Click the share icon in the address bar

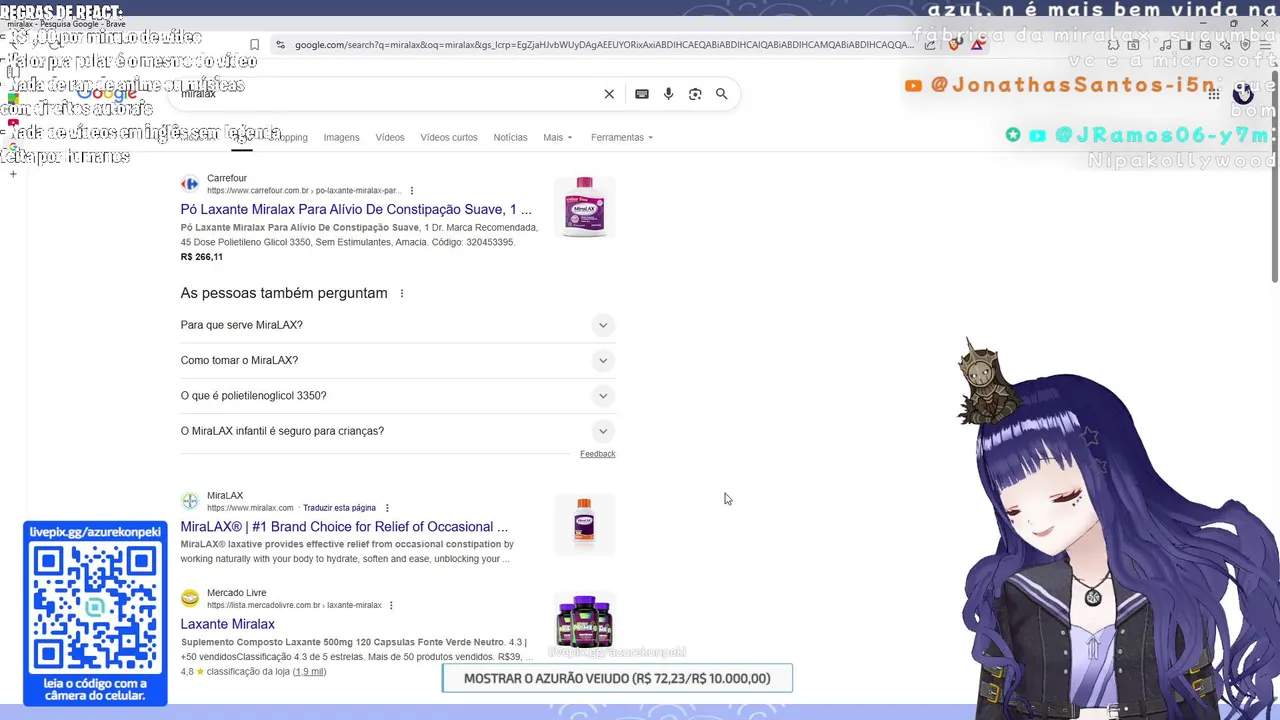point(930,45)
